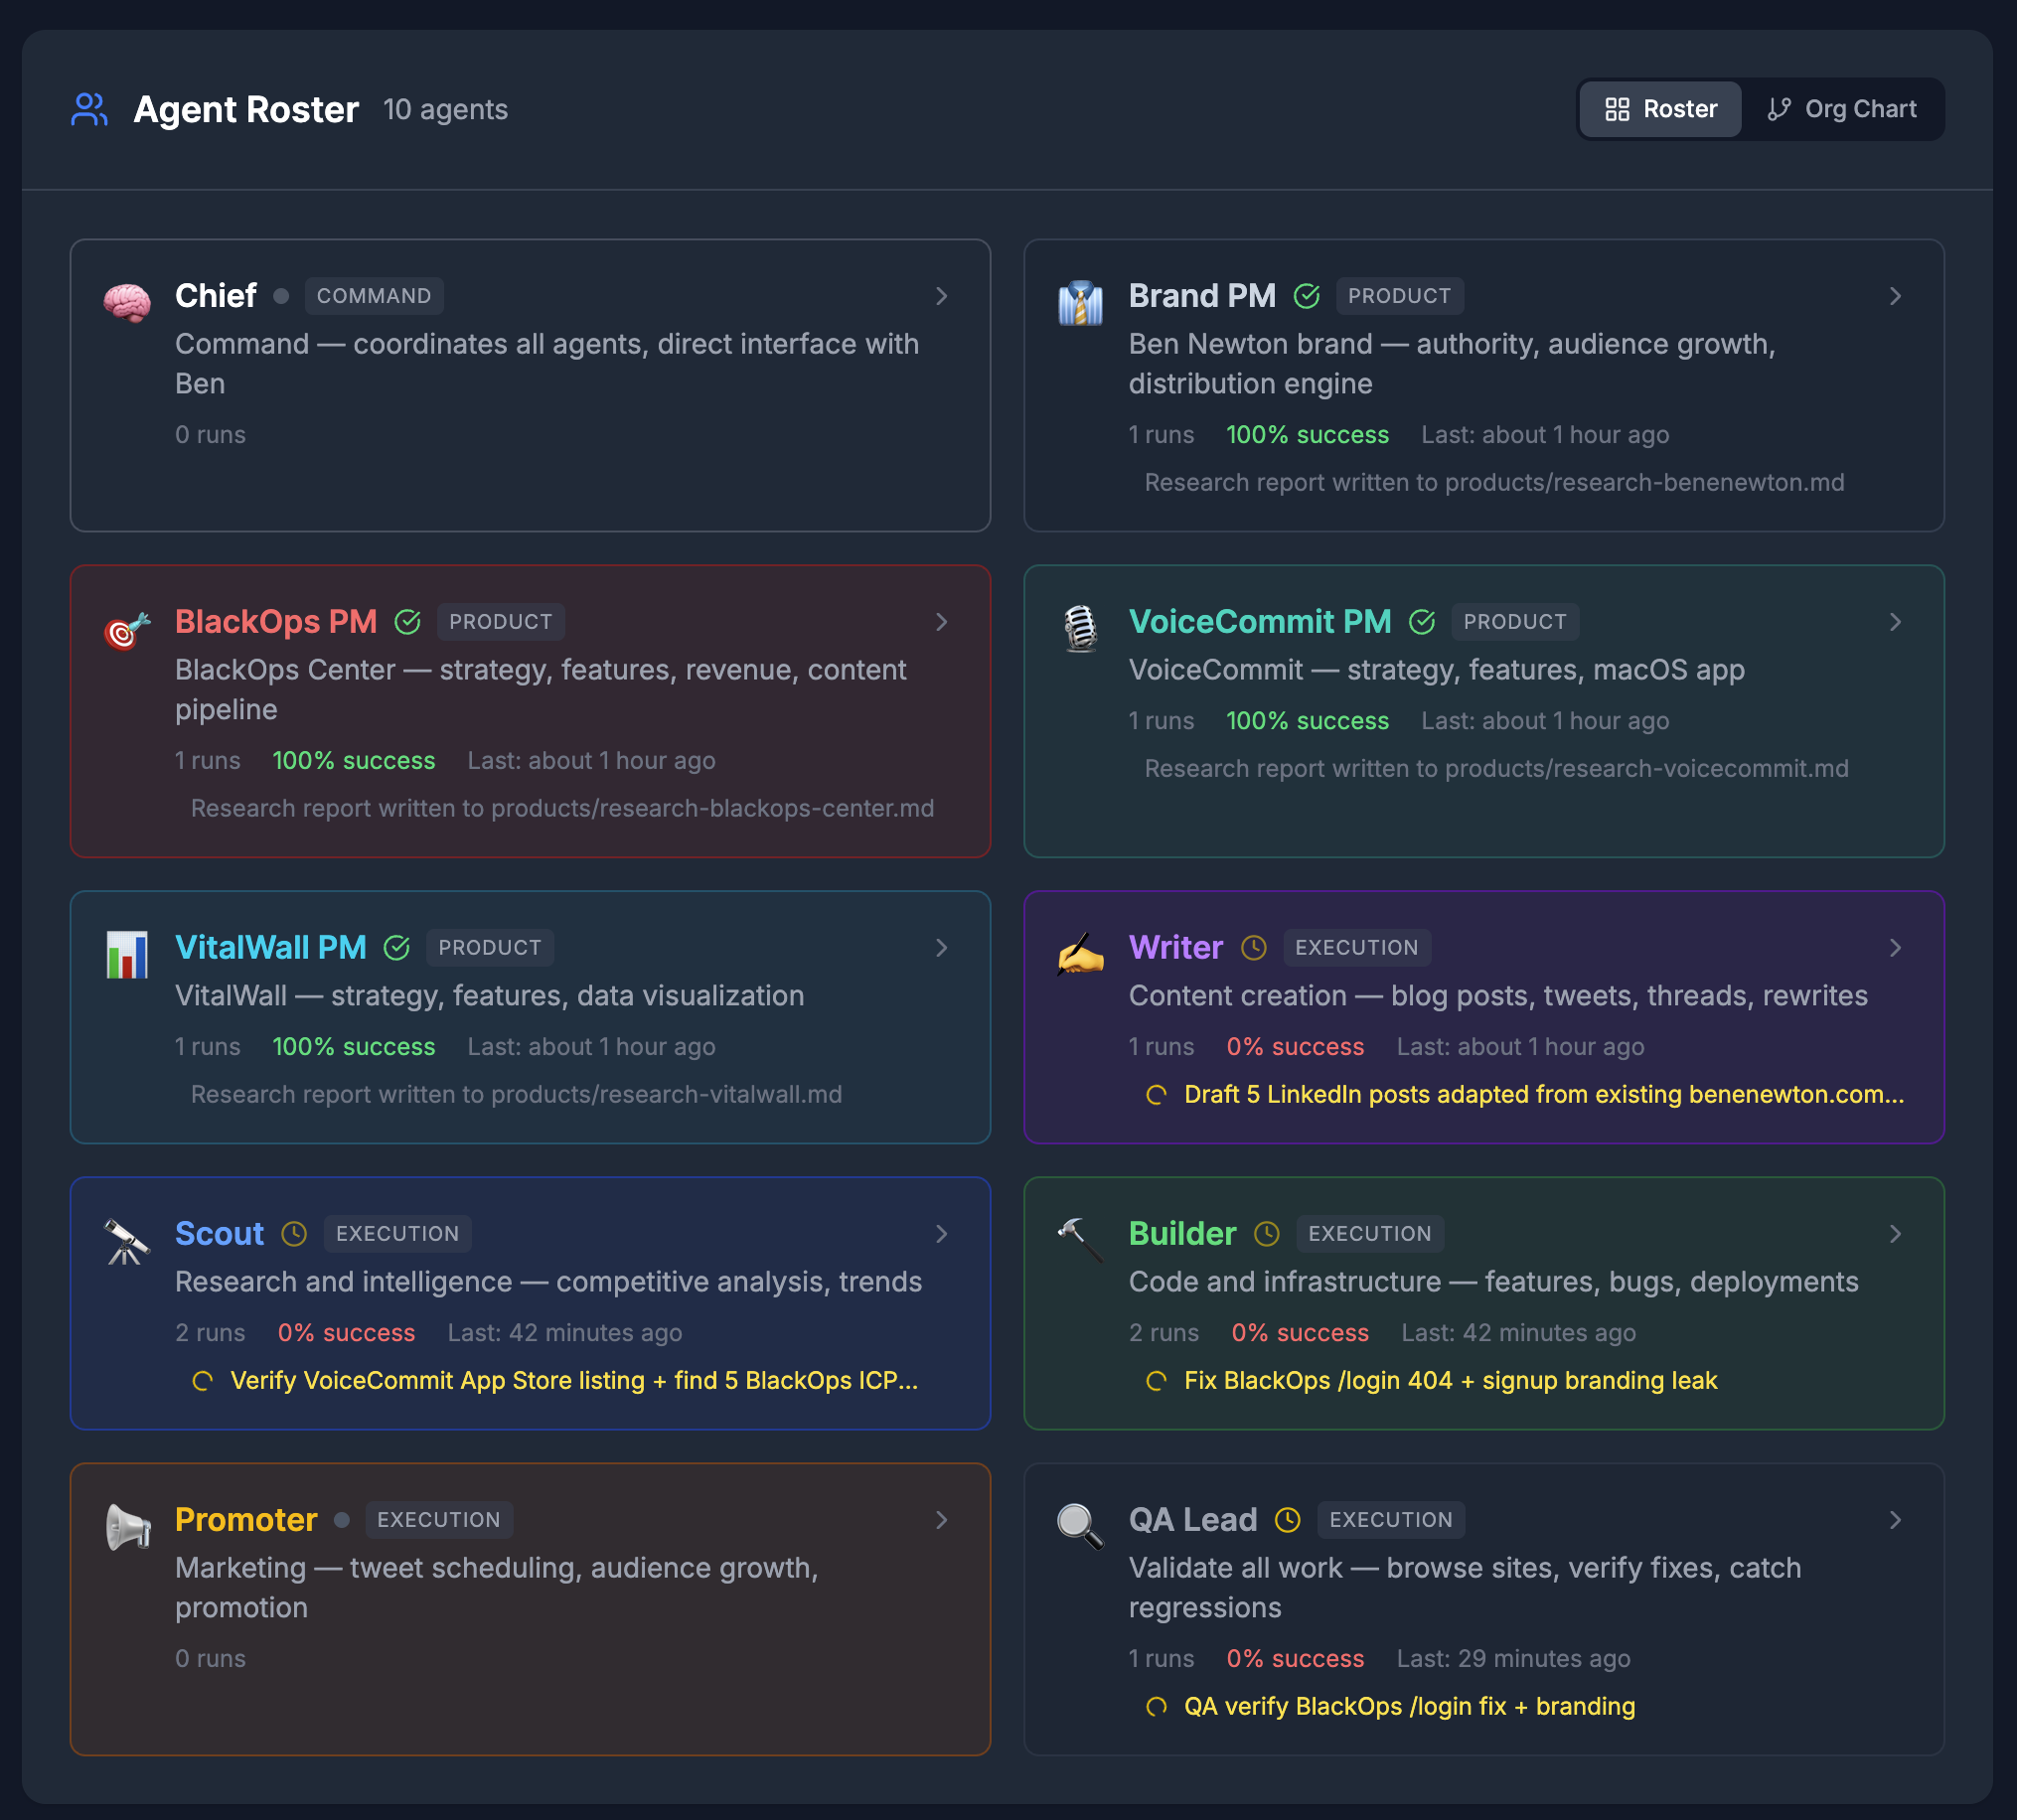
Task: Expand the Builder card chevron
Action: [1895, 1234]
